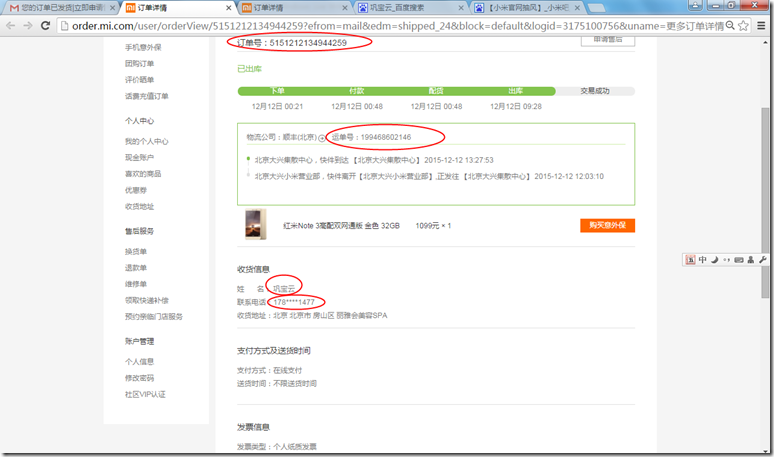The image size is (774, 457).
Task: Open 优惠券 in the sidebar
Action: pos(136,190)
